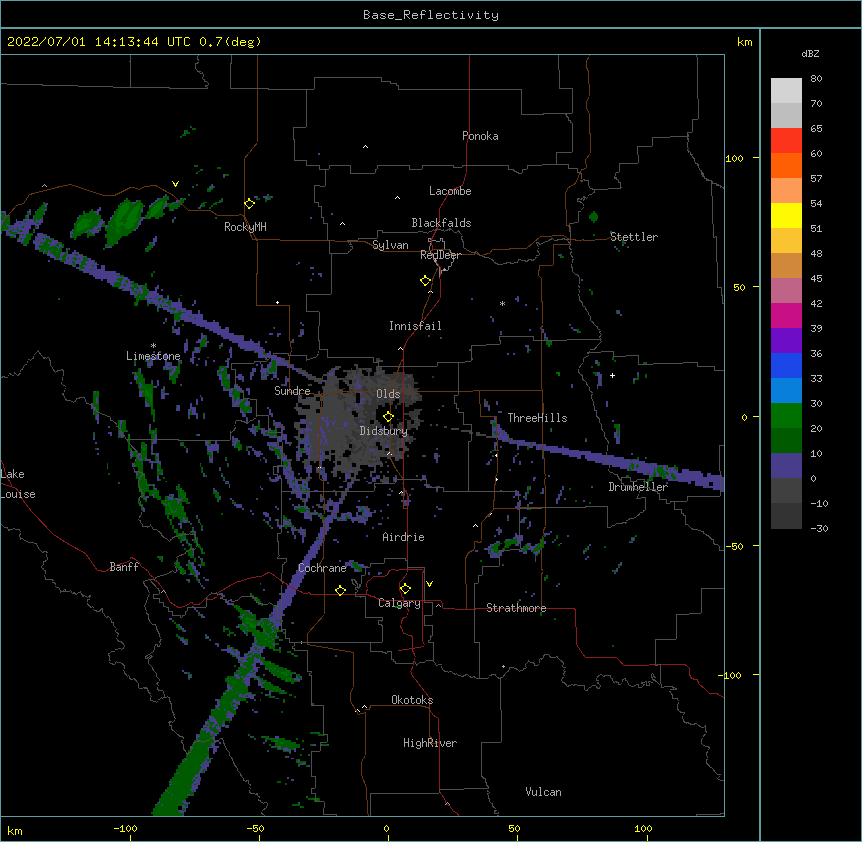Click the ThreeHills label
This screenshot has height=842, width=862.
tap(537, 418)
